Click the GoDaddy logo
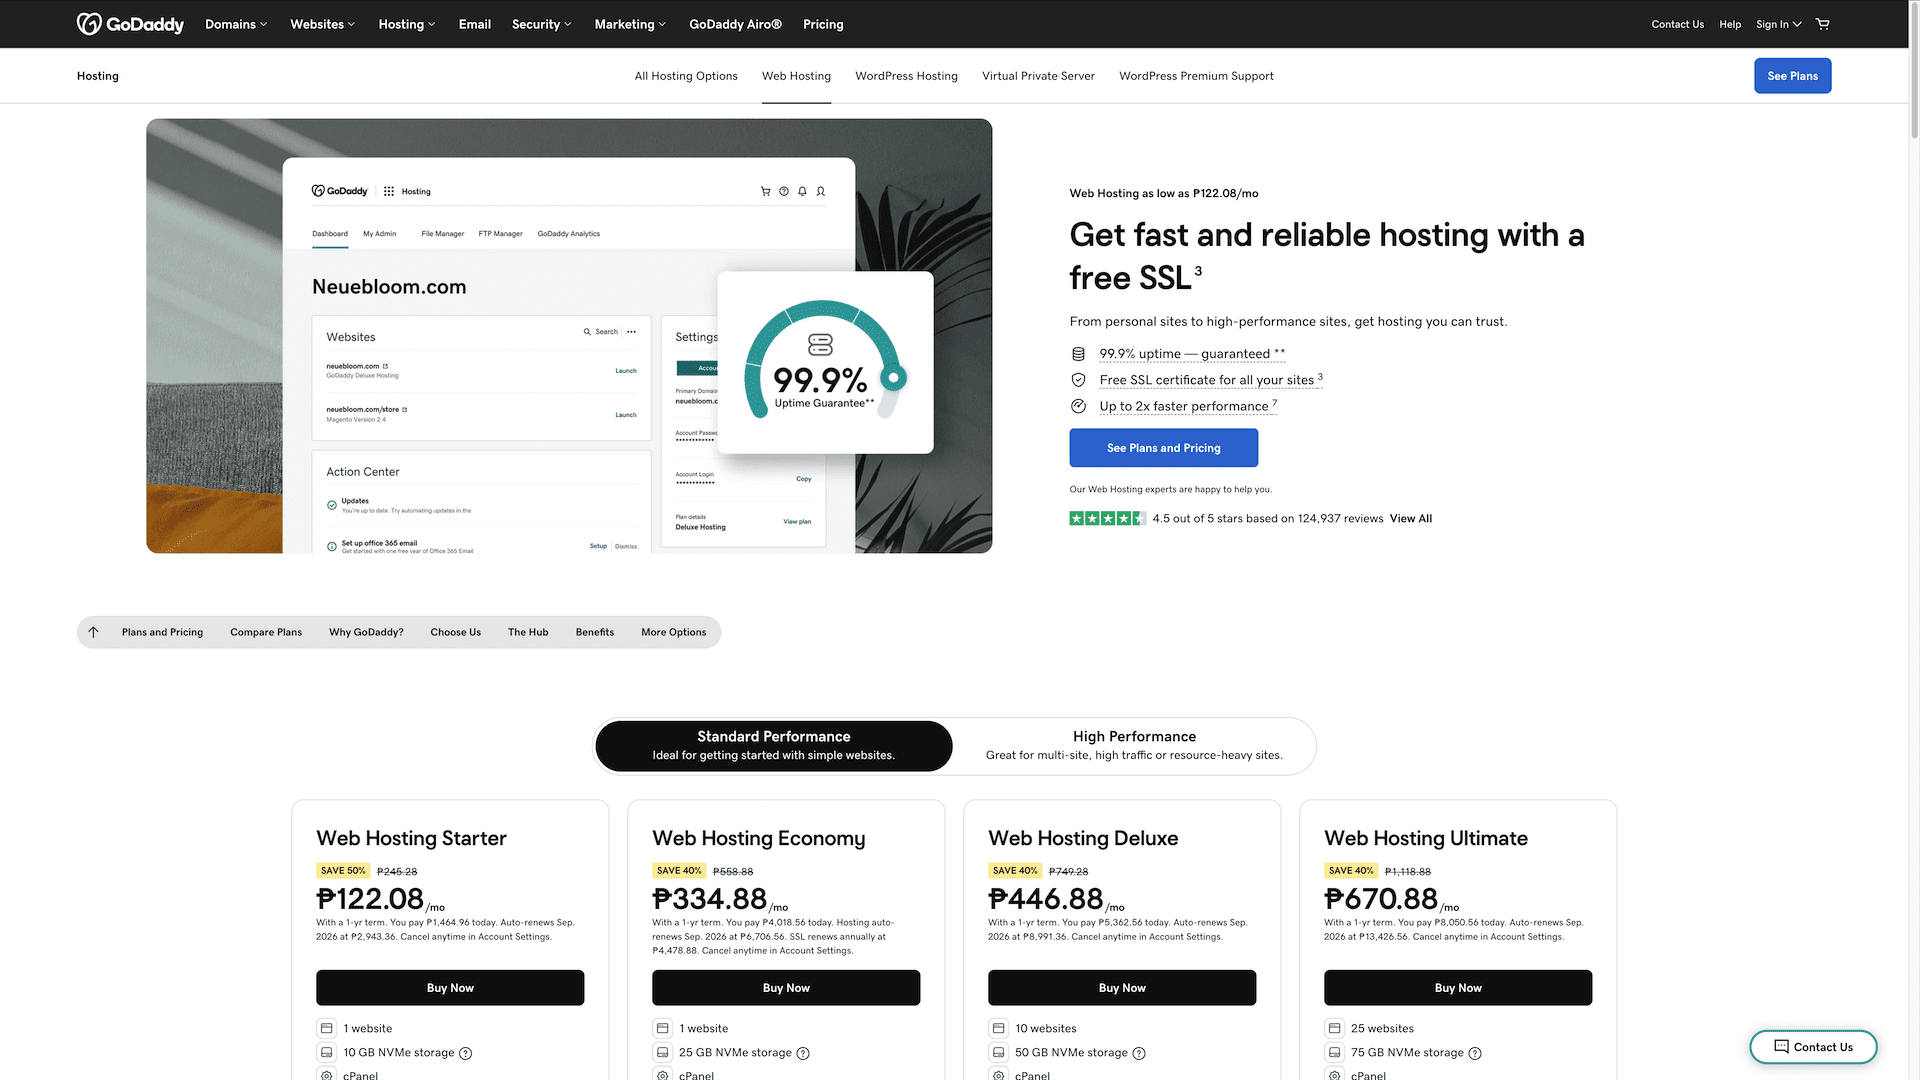 pos(130,24)
